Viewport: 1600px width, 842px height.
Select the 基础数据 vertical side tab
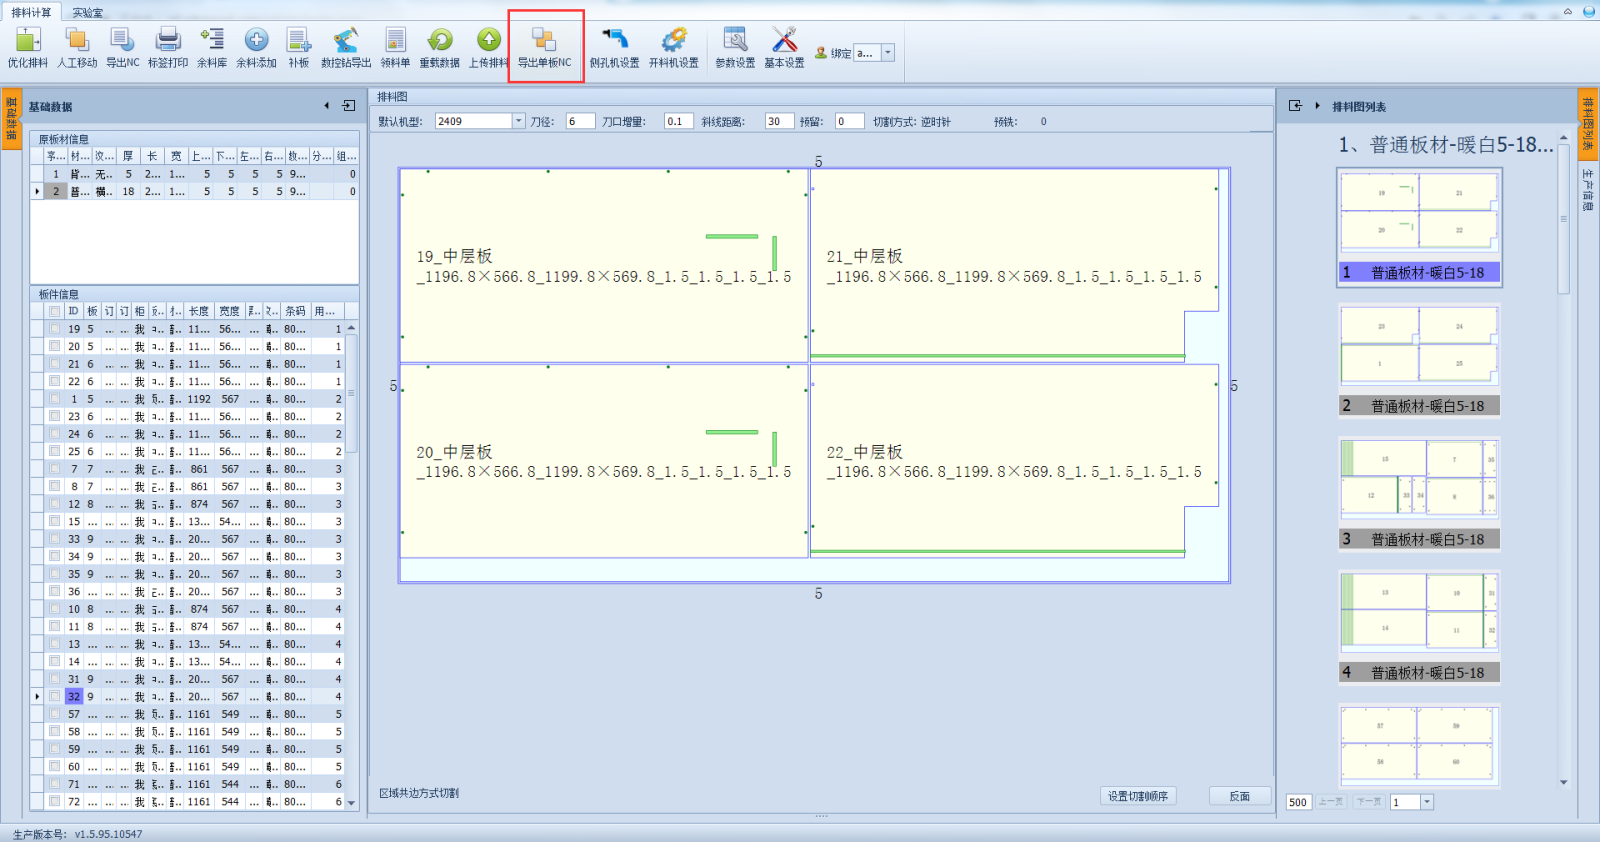point(11,119)
